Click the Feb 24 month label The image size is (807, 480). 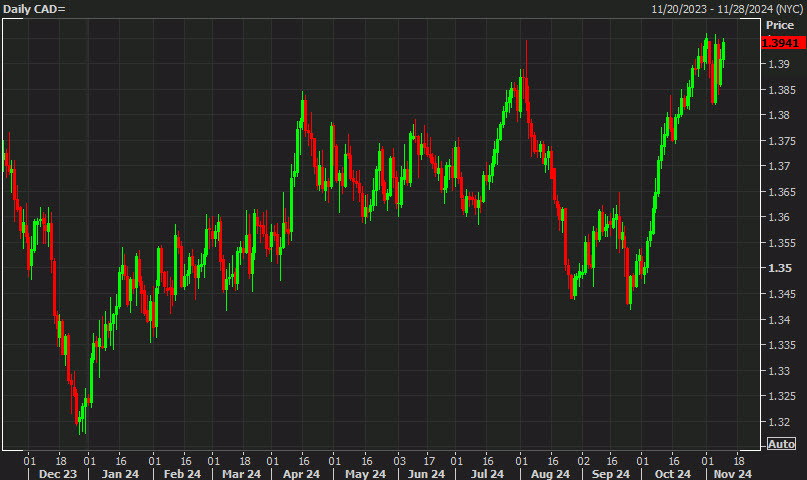(x=182, y=474)
